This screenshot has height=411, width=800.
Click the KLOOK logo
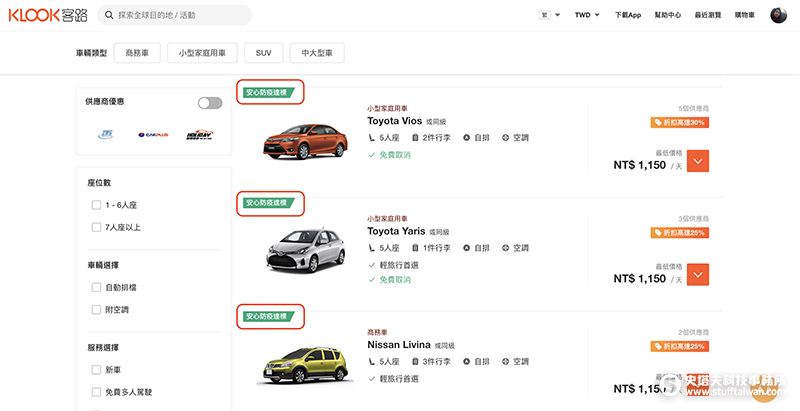pos(48,15)
